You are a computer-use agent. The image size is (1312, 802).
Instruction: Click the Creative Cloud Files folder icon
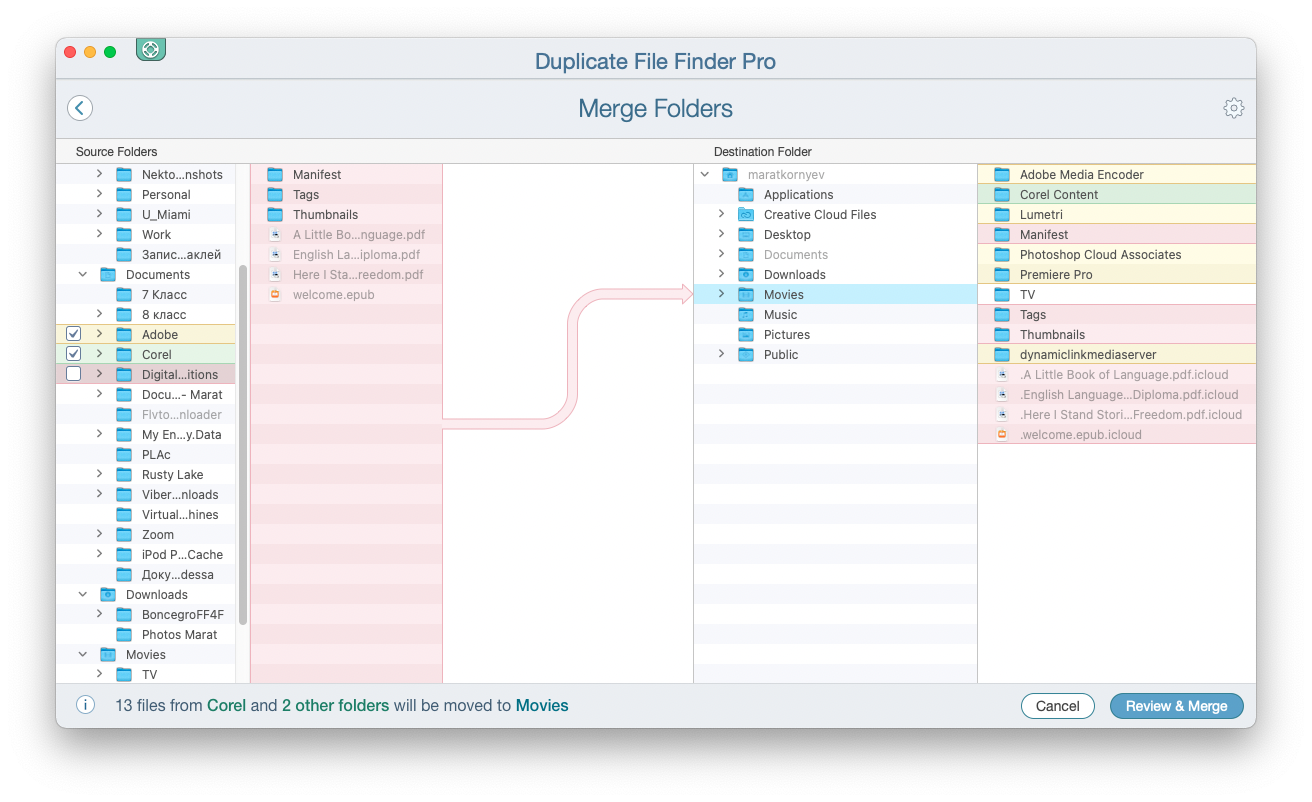coord(746,214)
